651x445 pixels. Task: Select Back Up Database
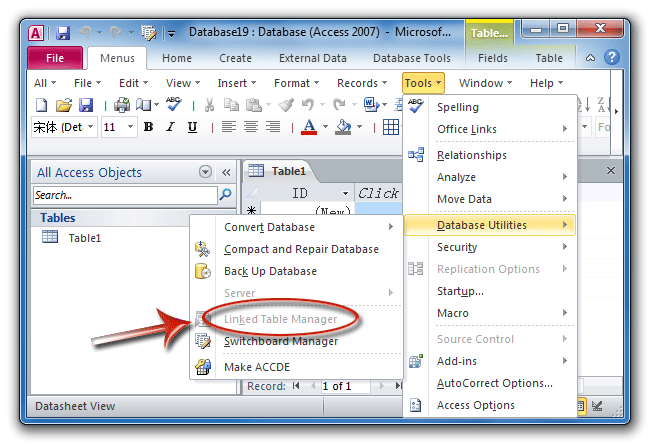point(297,271)
